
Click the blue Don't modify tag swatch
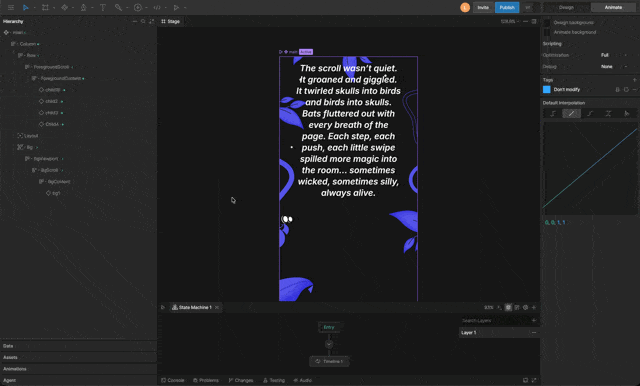[547, 89]
